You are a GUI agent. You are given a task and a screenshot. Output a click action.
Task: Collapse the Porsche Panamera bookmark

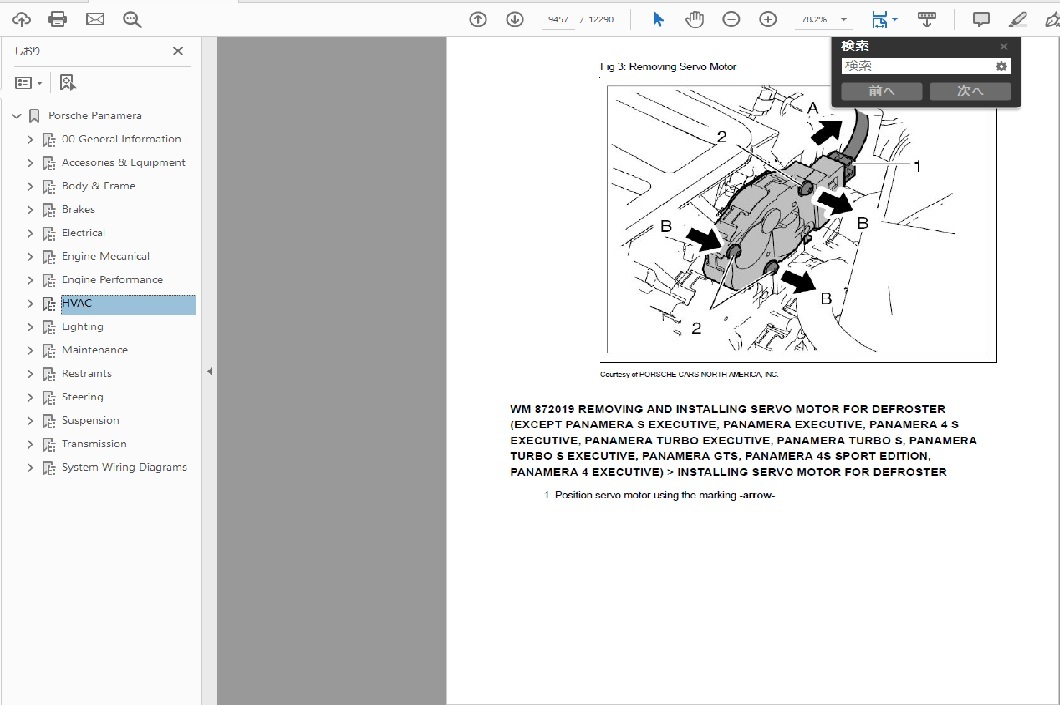click(17, 116)
